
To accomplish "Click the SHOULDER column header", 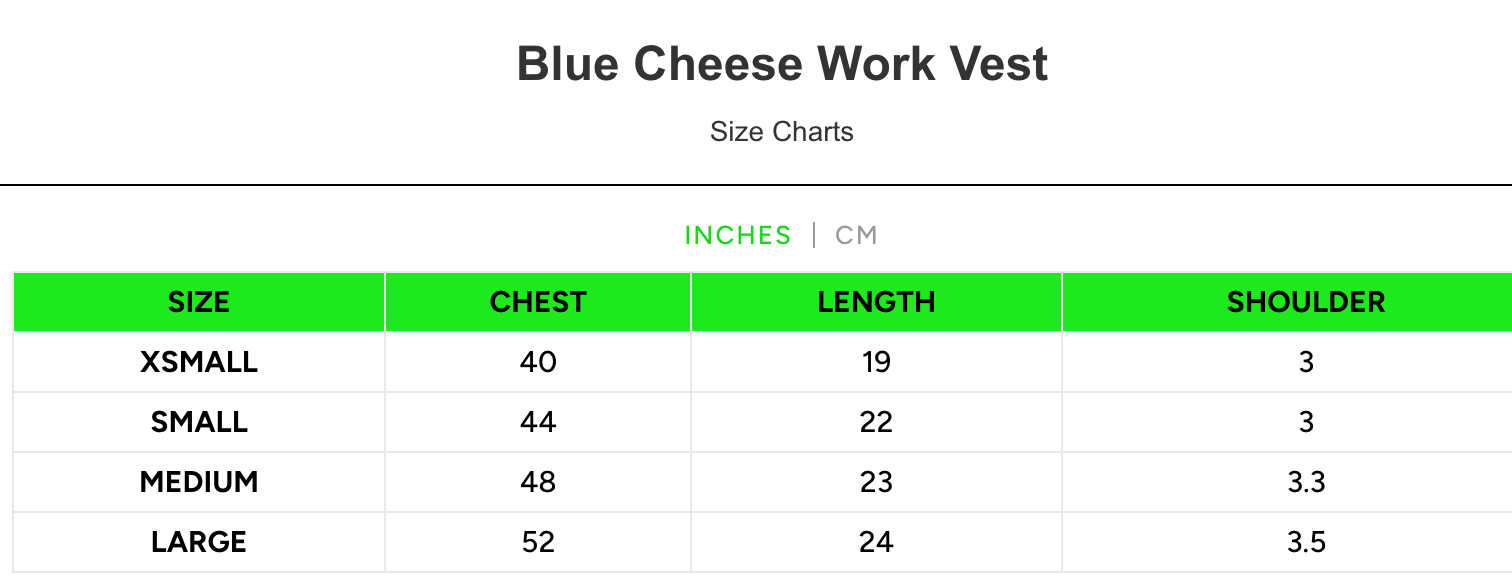I will [x=1306, y=302].
